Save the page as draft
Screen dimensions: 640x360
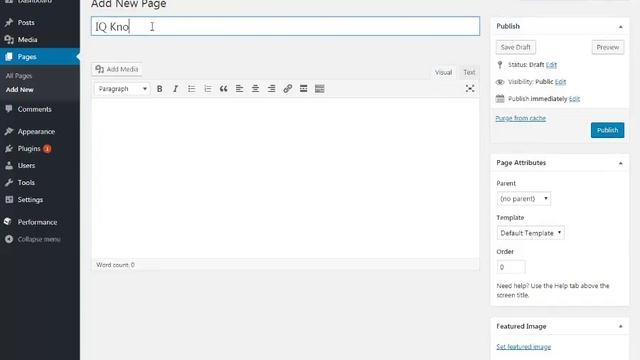[516, 47]
